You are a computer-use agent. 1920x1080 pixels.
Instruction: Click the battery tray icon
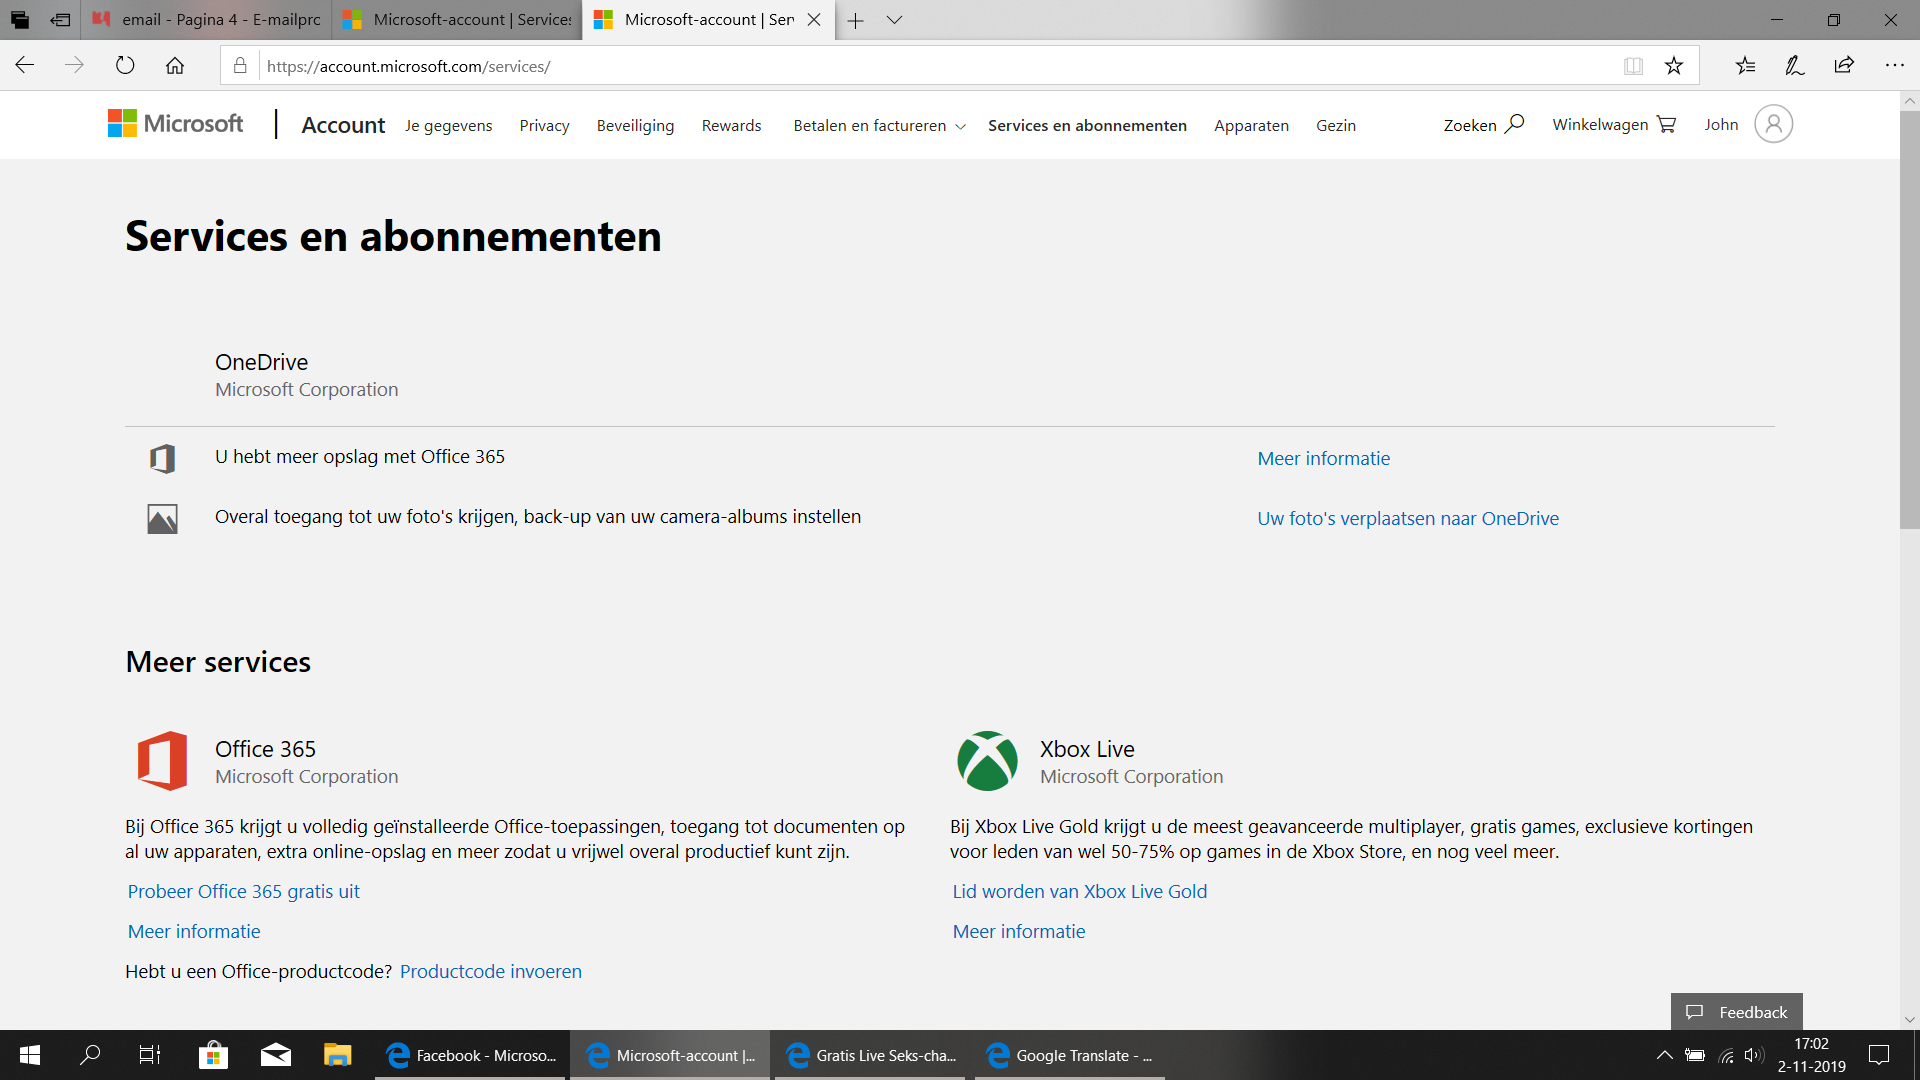tap(1695, 1055)
